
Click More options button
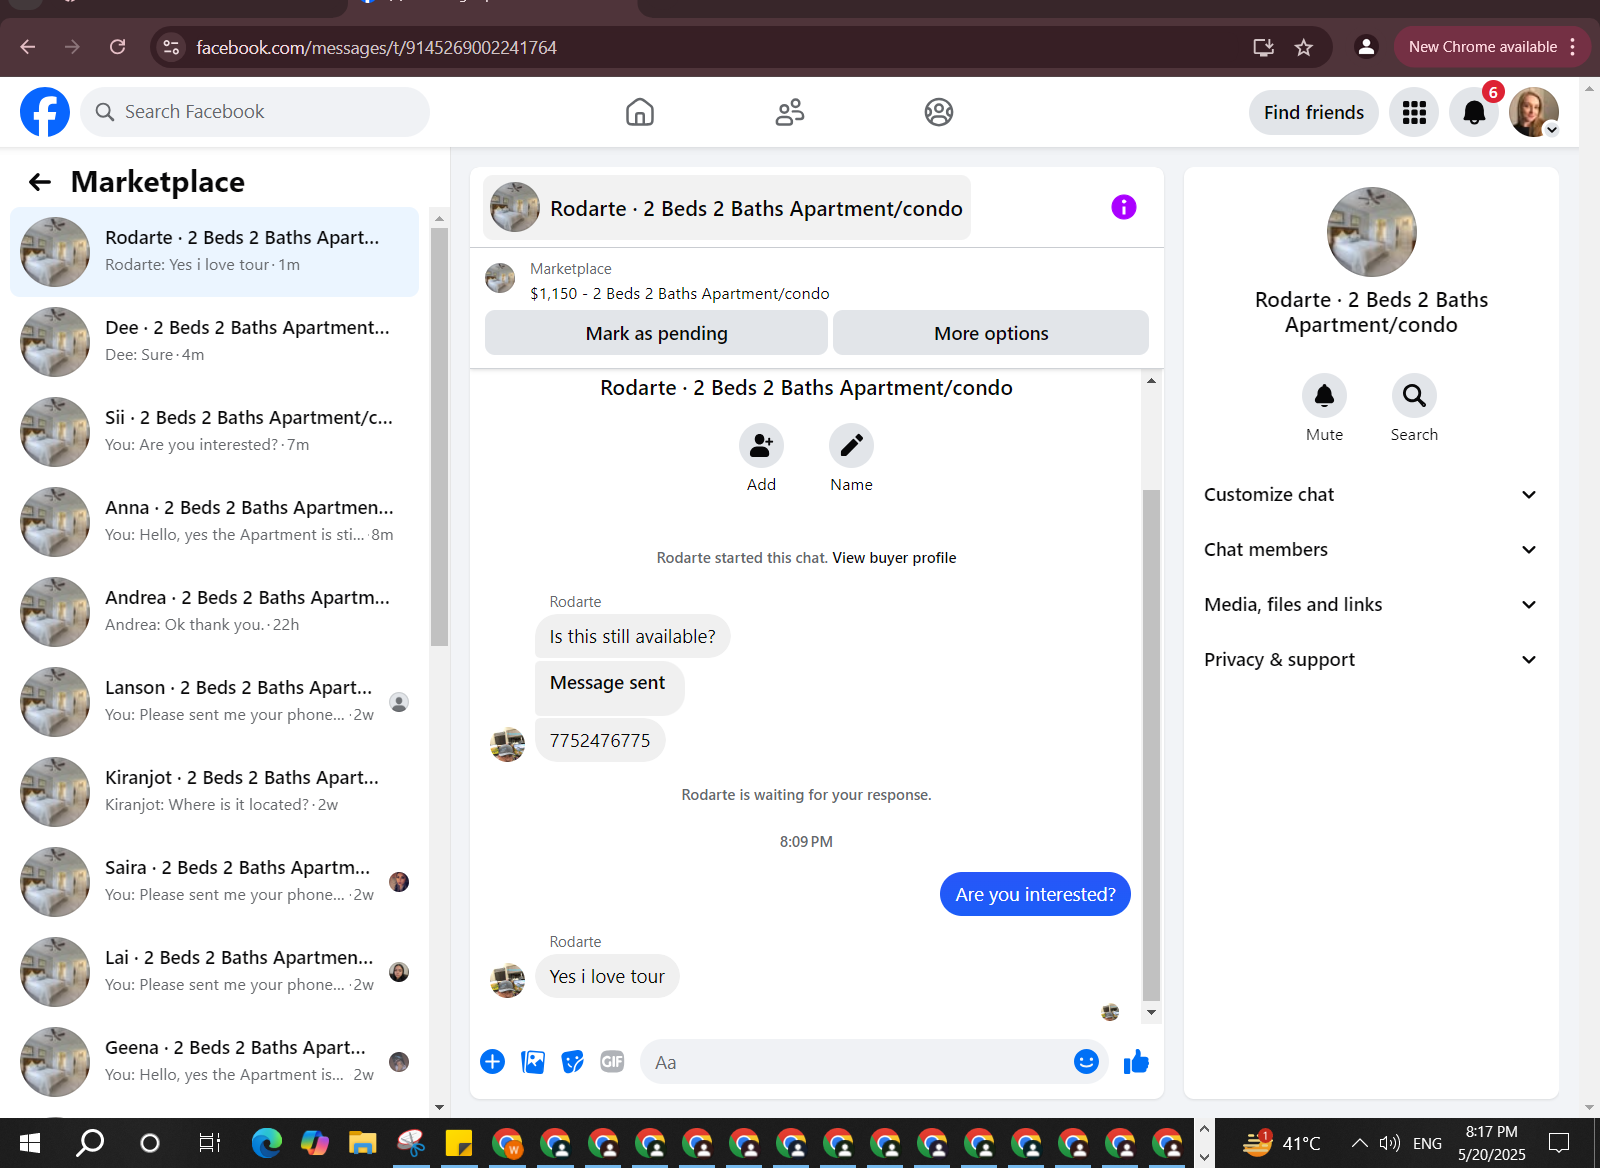(x=991, y=333)
